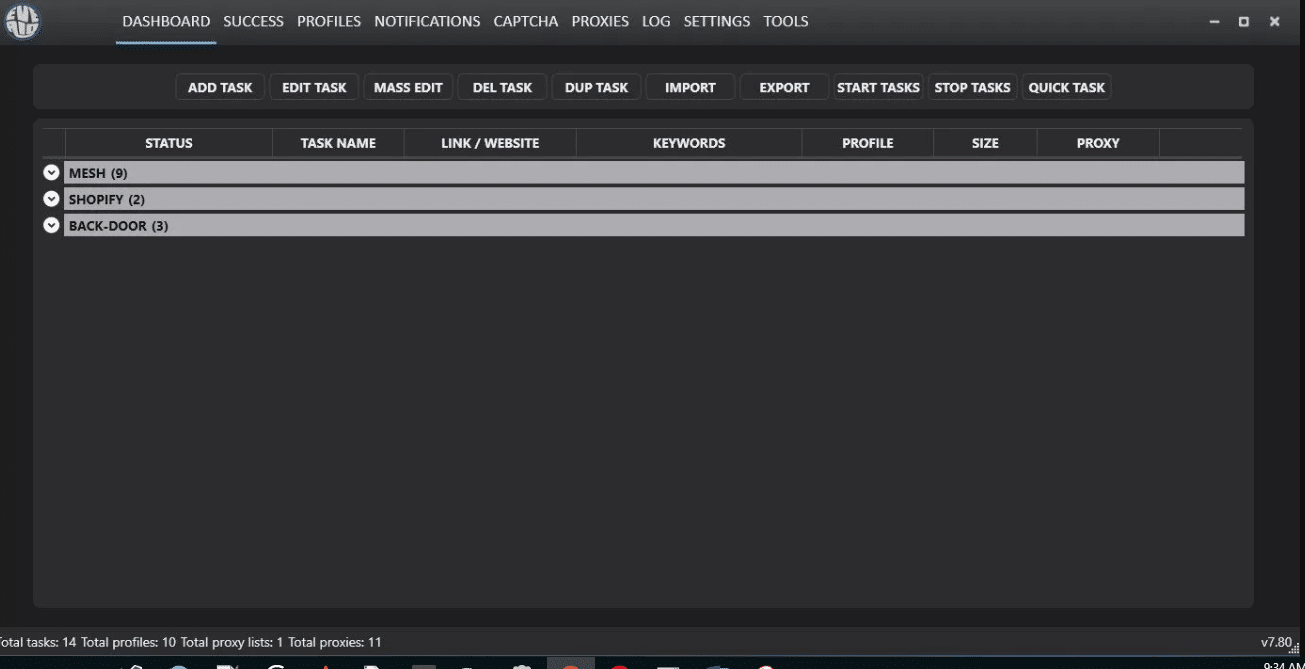This screenshot has width=1305, height=669.
Task: Click START TASKS to run all tasks
Action: [878, 87]
